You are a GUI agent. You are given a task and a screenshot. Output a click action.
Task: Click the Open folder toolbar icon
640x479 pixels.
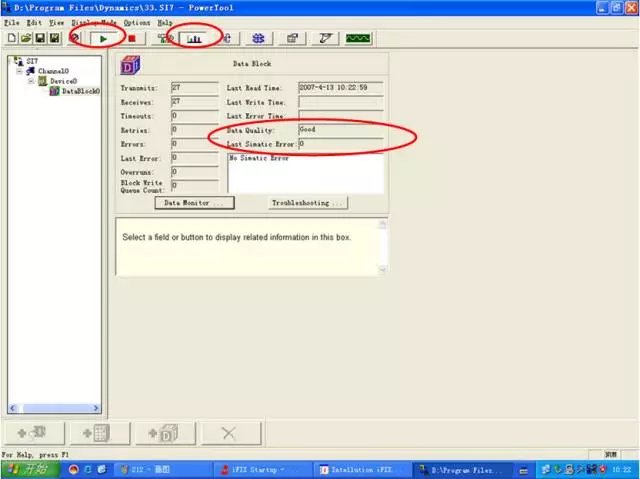[25, 38]
